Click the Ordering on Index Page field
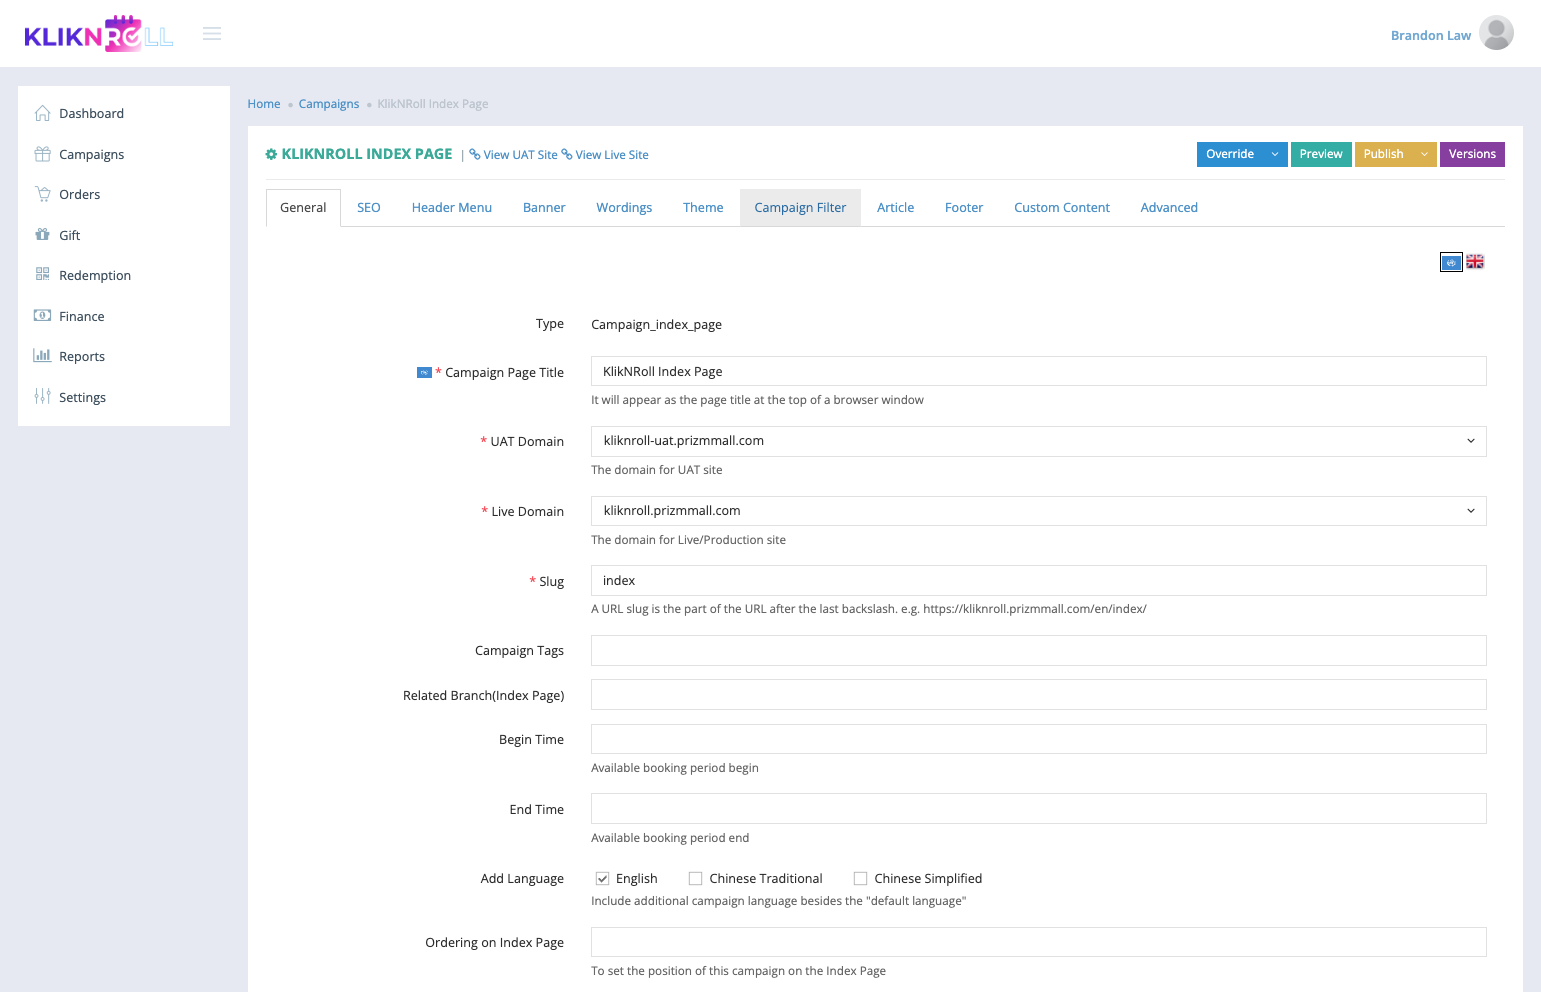1541x992 pixels. (1038, 942)
